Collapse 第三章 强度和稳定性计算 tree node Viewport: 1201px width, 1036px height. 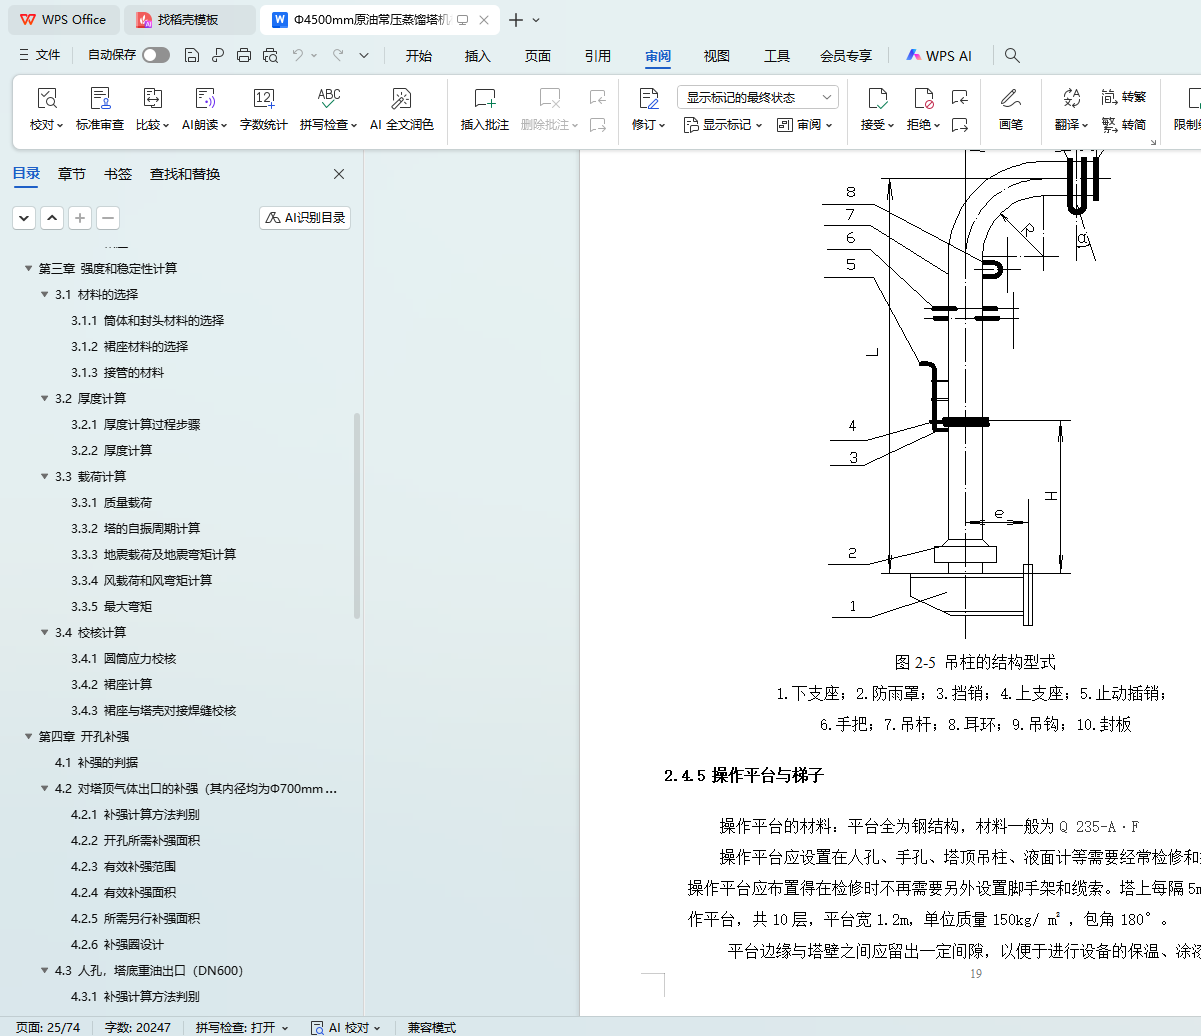(x=29, y=269)
